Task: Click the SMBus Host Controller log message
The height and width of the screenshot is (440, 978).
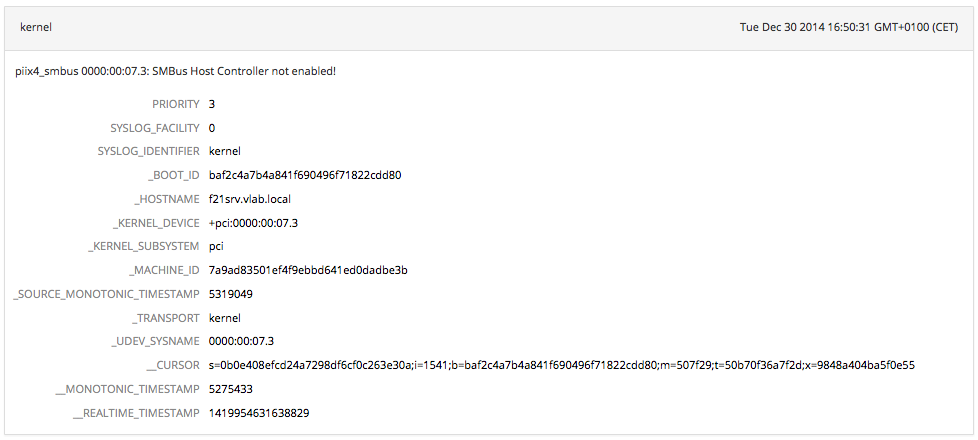Action: coord(176,71)
